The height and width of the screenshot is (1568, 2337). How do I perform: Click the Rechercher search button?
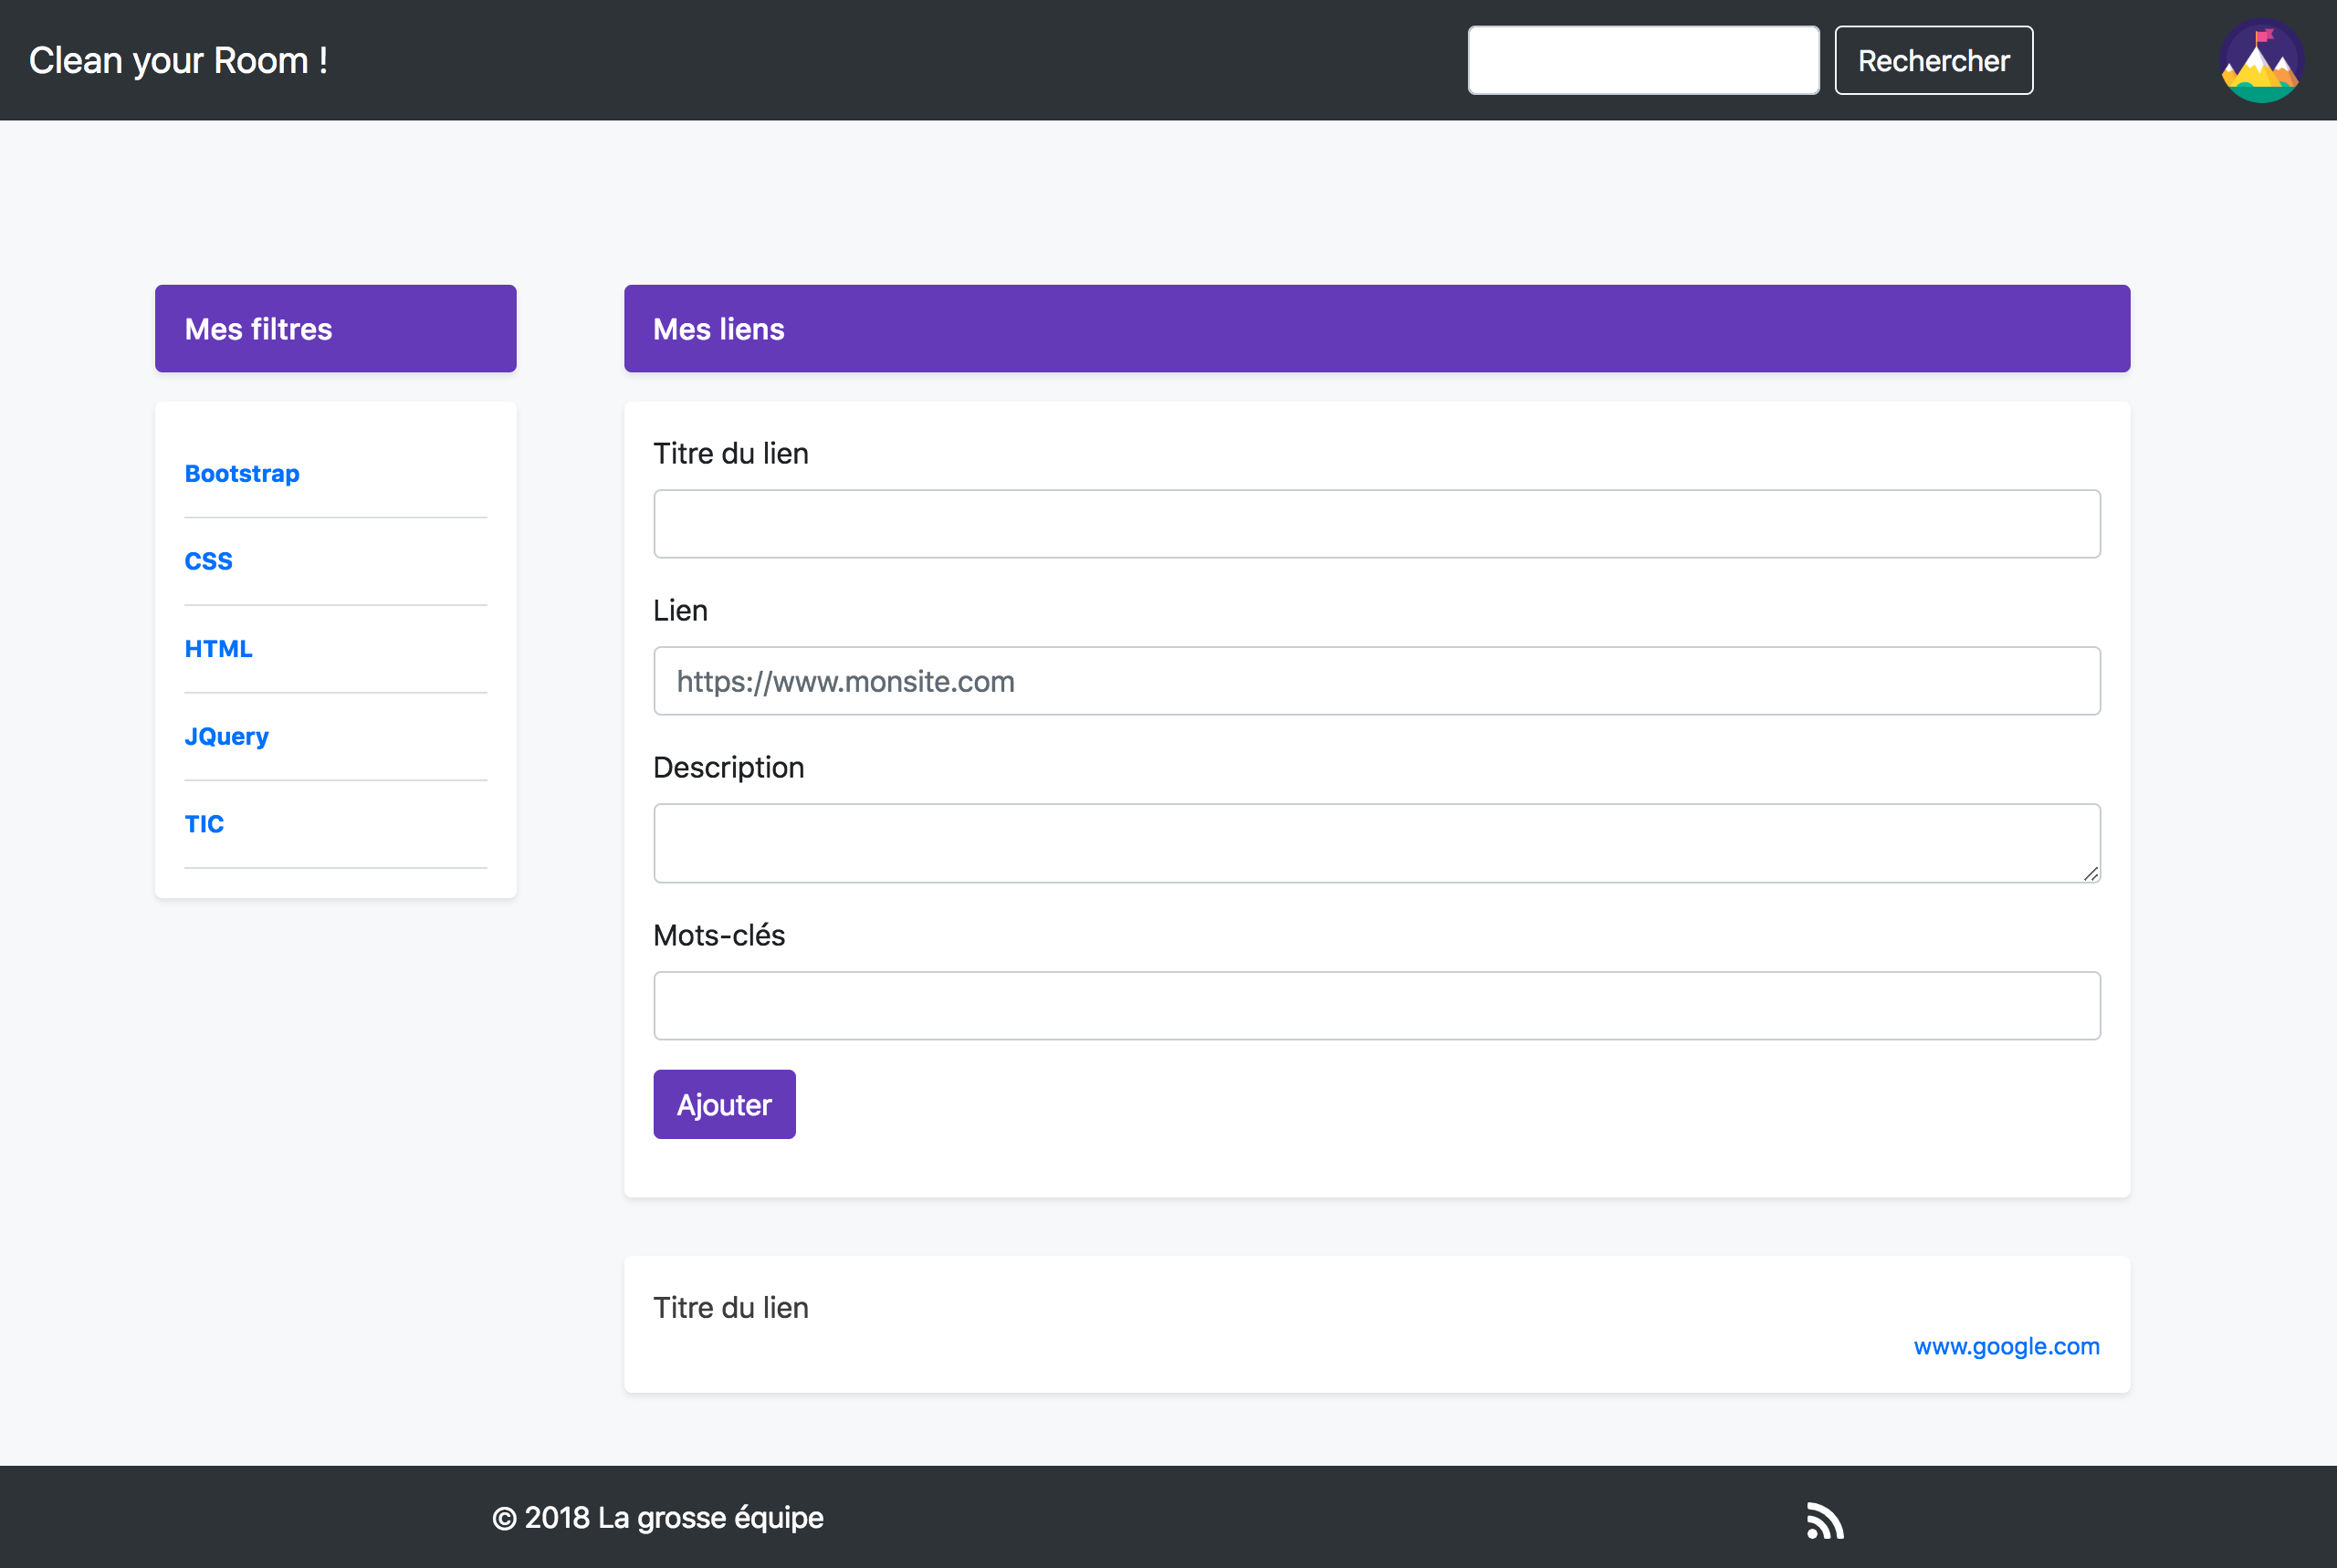tap(1933, 61)
